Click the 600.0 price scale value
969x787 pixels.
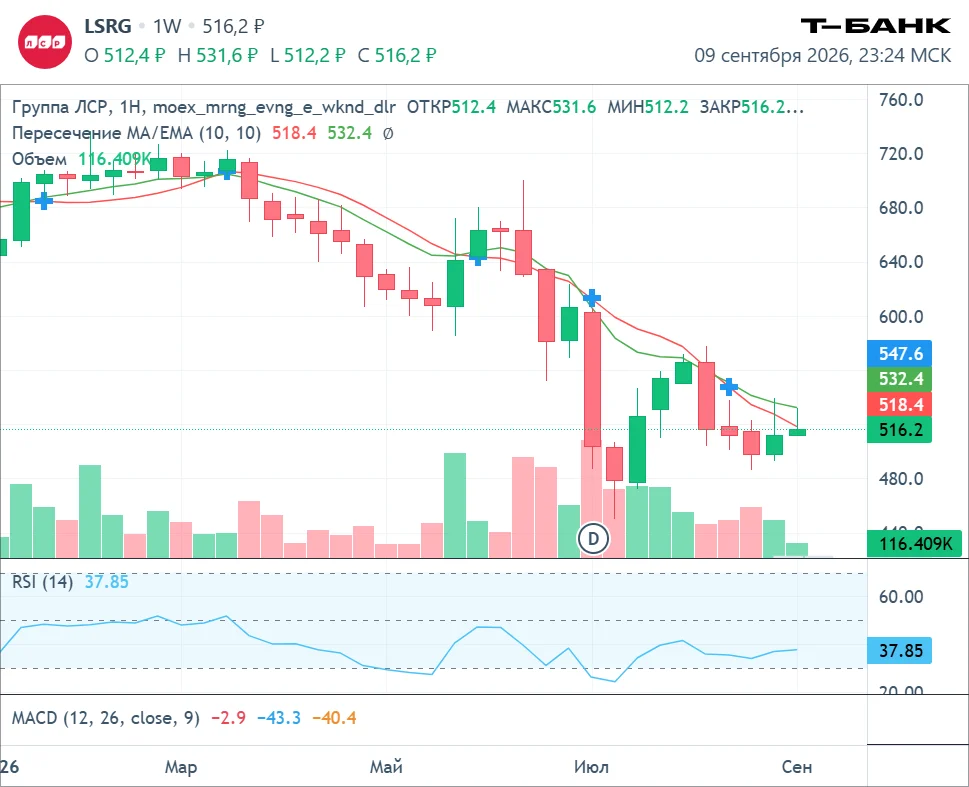coord(901,317)
